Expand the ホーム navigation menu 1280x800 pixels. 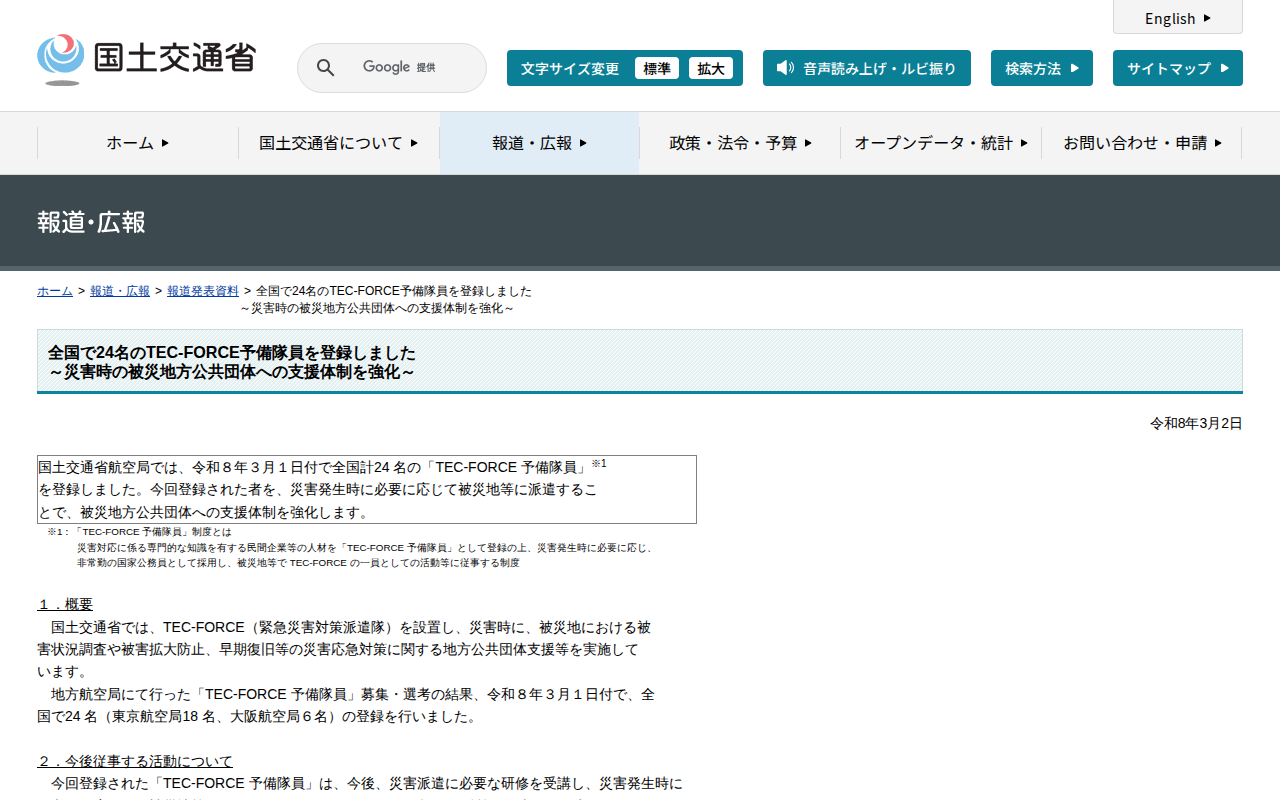pos(138,143)
